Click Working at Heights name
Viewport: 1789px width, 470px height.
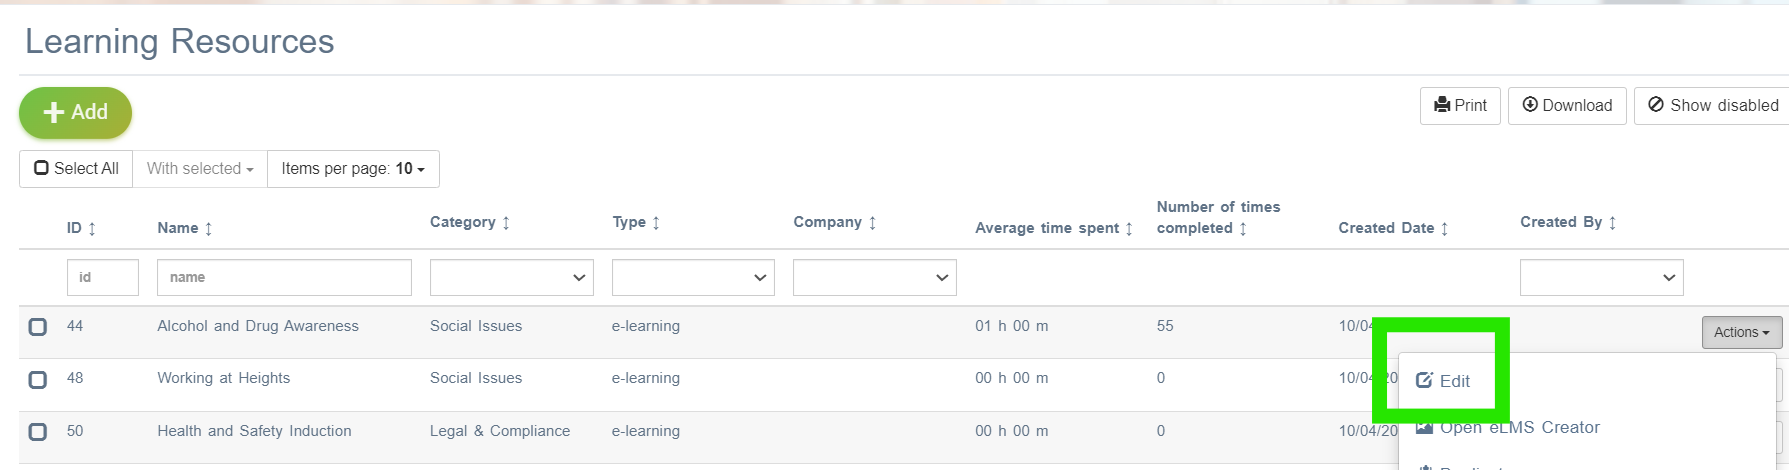click(224, 379)
